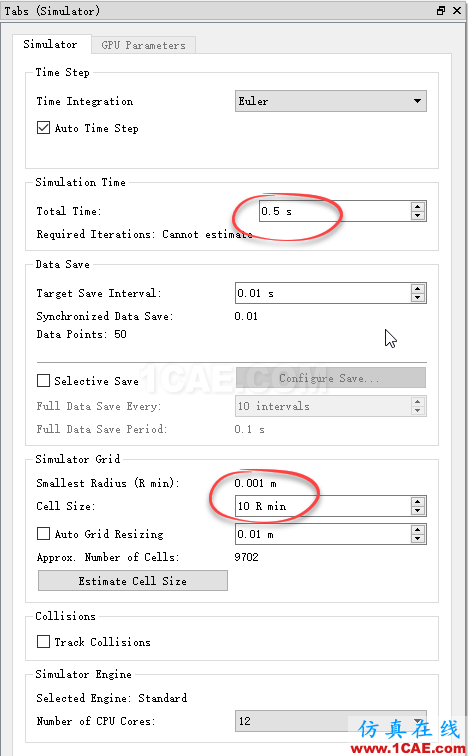Viewport: 470px width, 756px height.
Task: Open the Number of CPU Cores dropdown
Action: (331, 721)
